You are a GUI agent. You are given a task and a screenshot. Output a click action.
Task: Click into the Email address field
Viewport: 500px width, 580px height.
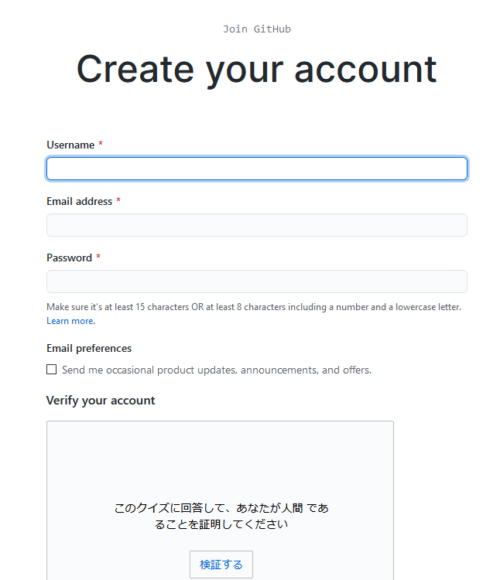pos(257,225)
